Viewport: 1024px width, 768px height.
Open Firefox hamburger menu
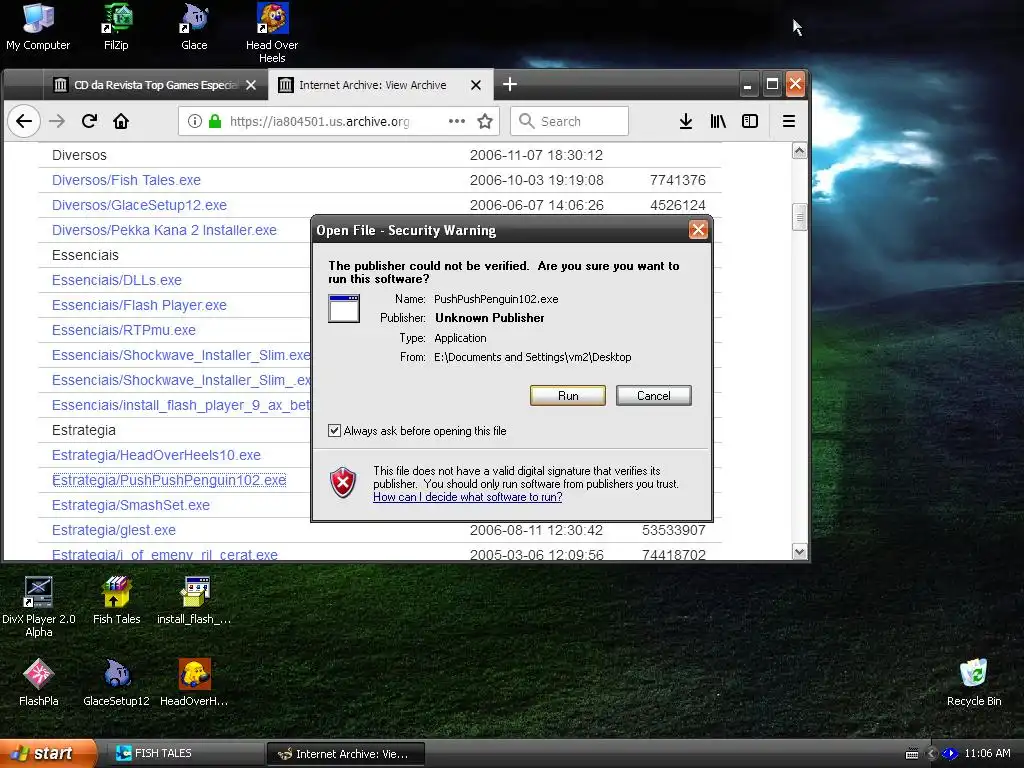point(789,121)
